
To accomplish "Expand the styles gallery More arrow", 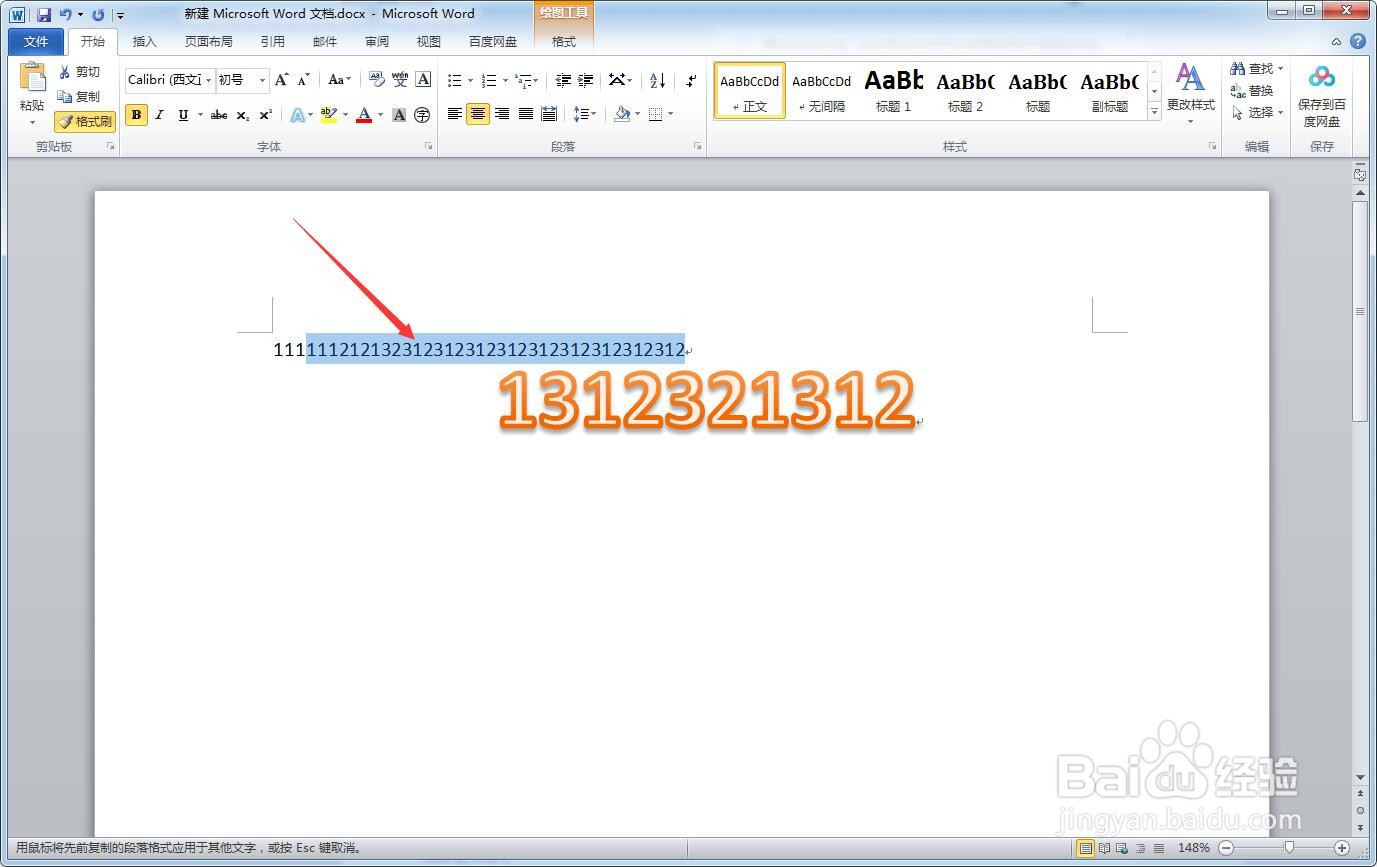I will click(x=1154, y=113).
